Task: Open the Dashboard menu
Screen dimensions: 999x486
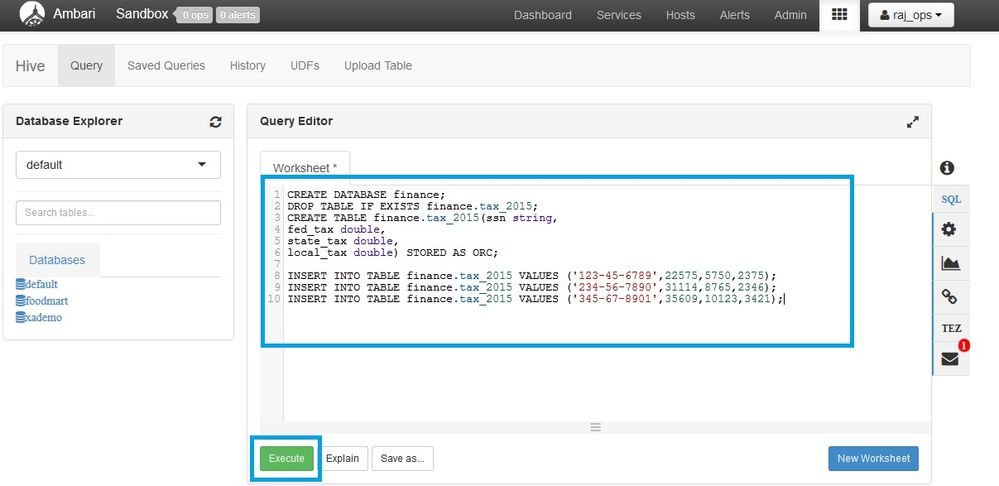Action: pyautogui.click(x=543, y=15)
